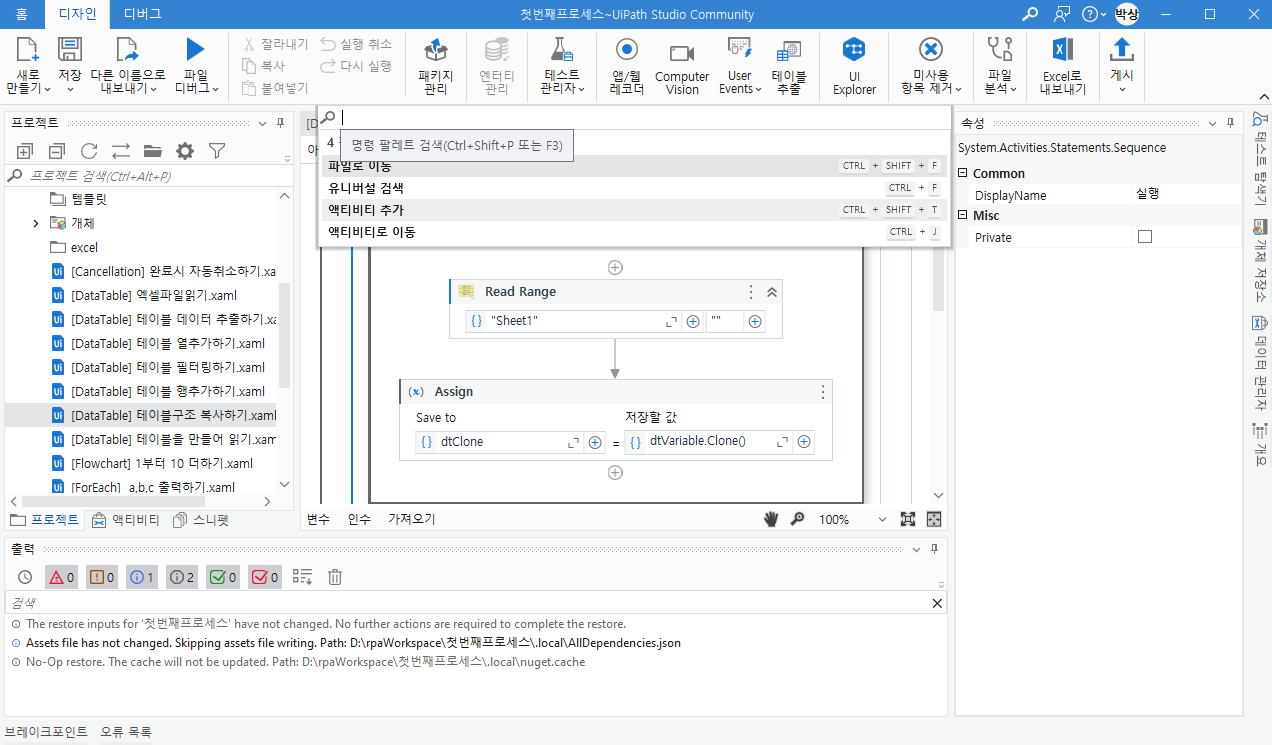Select 액티비티 추가 in command palette

(x=634, y=210)
